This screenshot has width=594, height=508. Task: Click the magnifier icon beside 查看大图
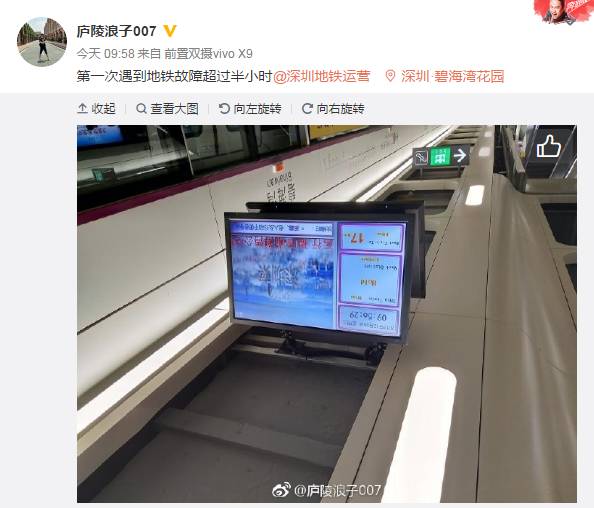141,109
